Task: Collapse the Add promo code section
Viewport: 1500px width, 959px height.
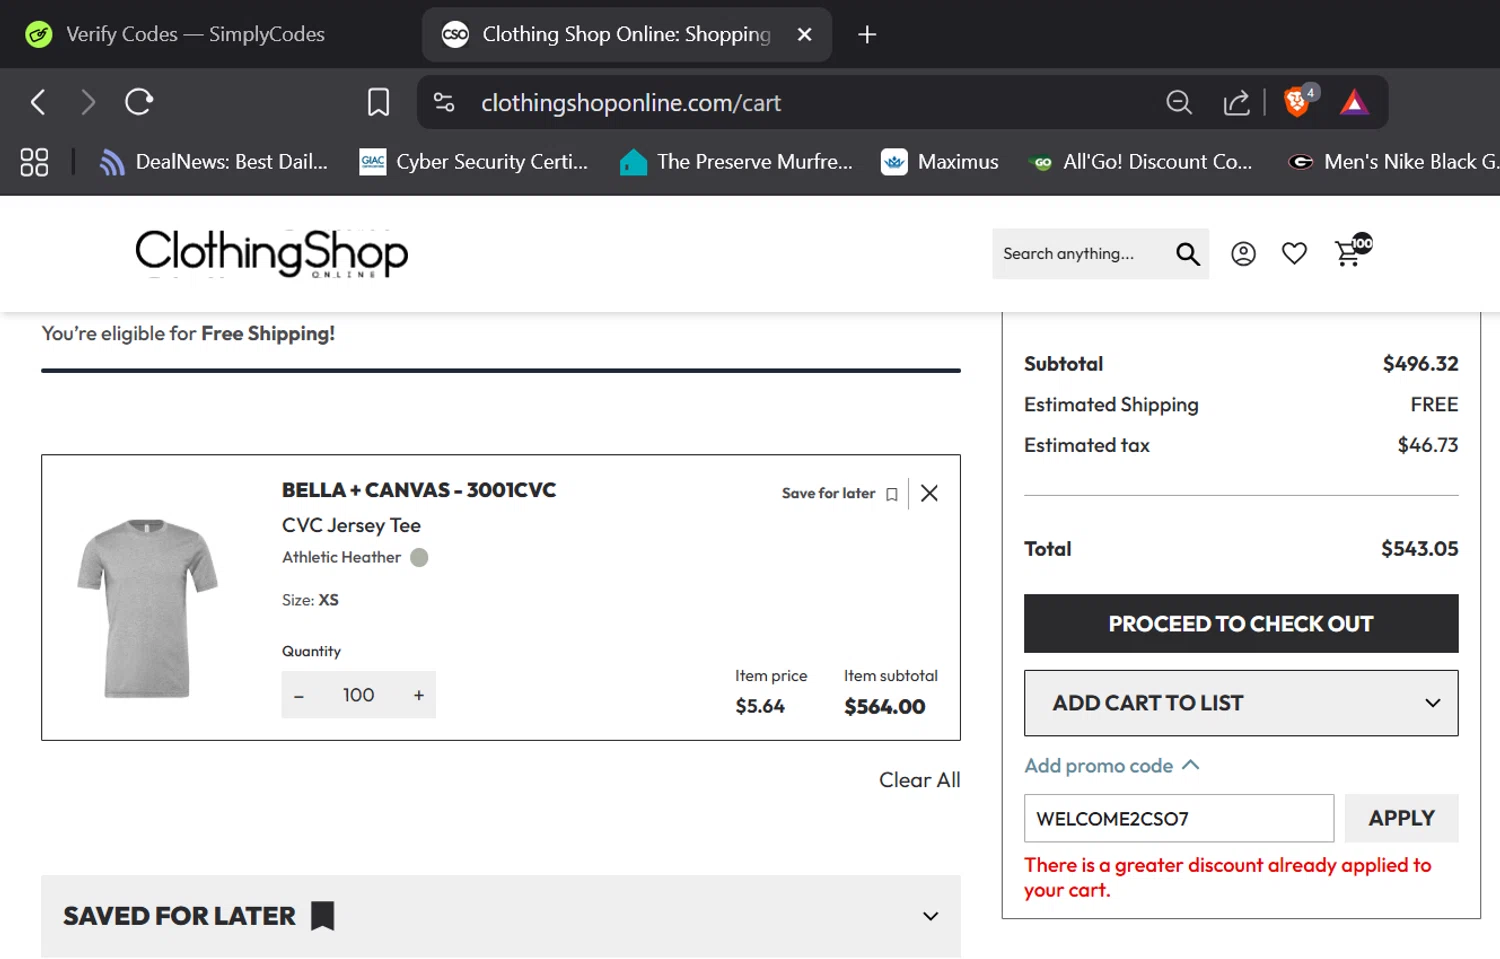Action: pyautogui.click(x=1112, y=766)
